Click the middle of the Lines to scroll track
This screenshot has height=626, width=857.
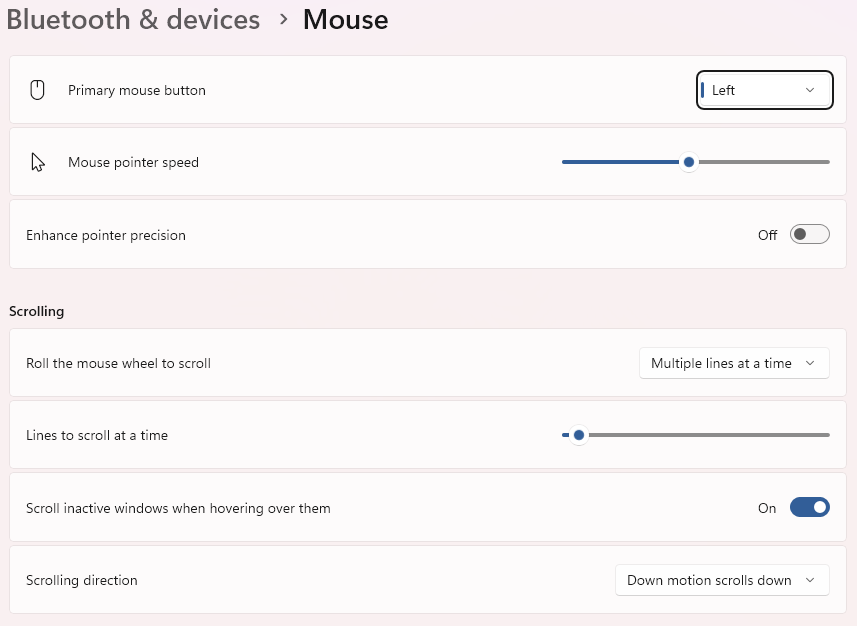click(697, 435)
